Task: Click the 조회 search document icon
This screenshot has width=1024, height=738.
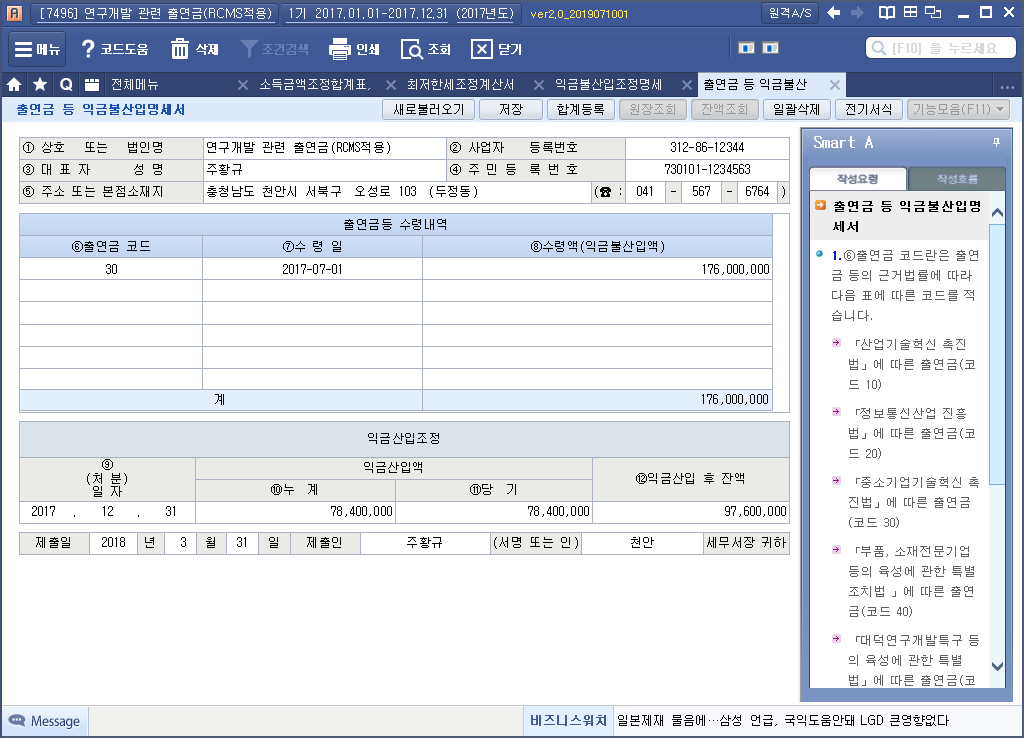Action: (412, 49)
